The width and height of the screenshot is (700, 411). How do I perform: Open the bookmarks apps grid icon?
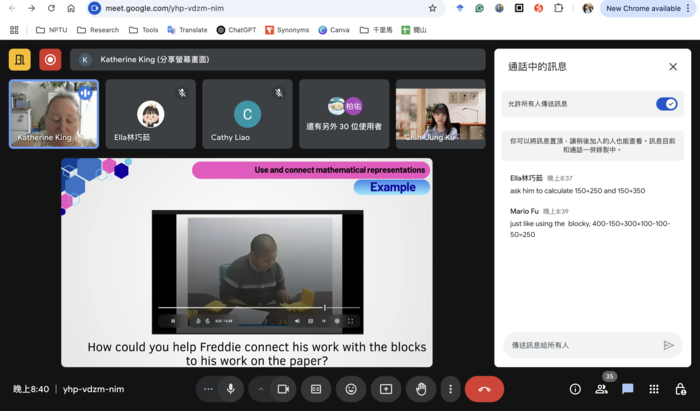pos(14,30)
